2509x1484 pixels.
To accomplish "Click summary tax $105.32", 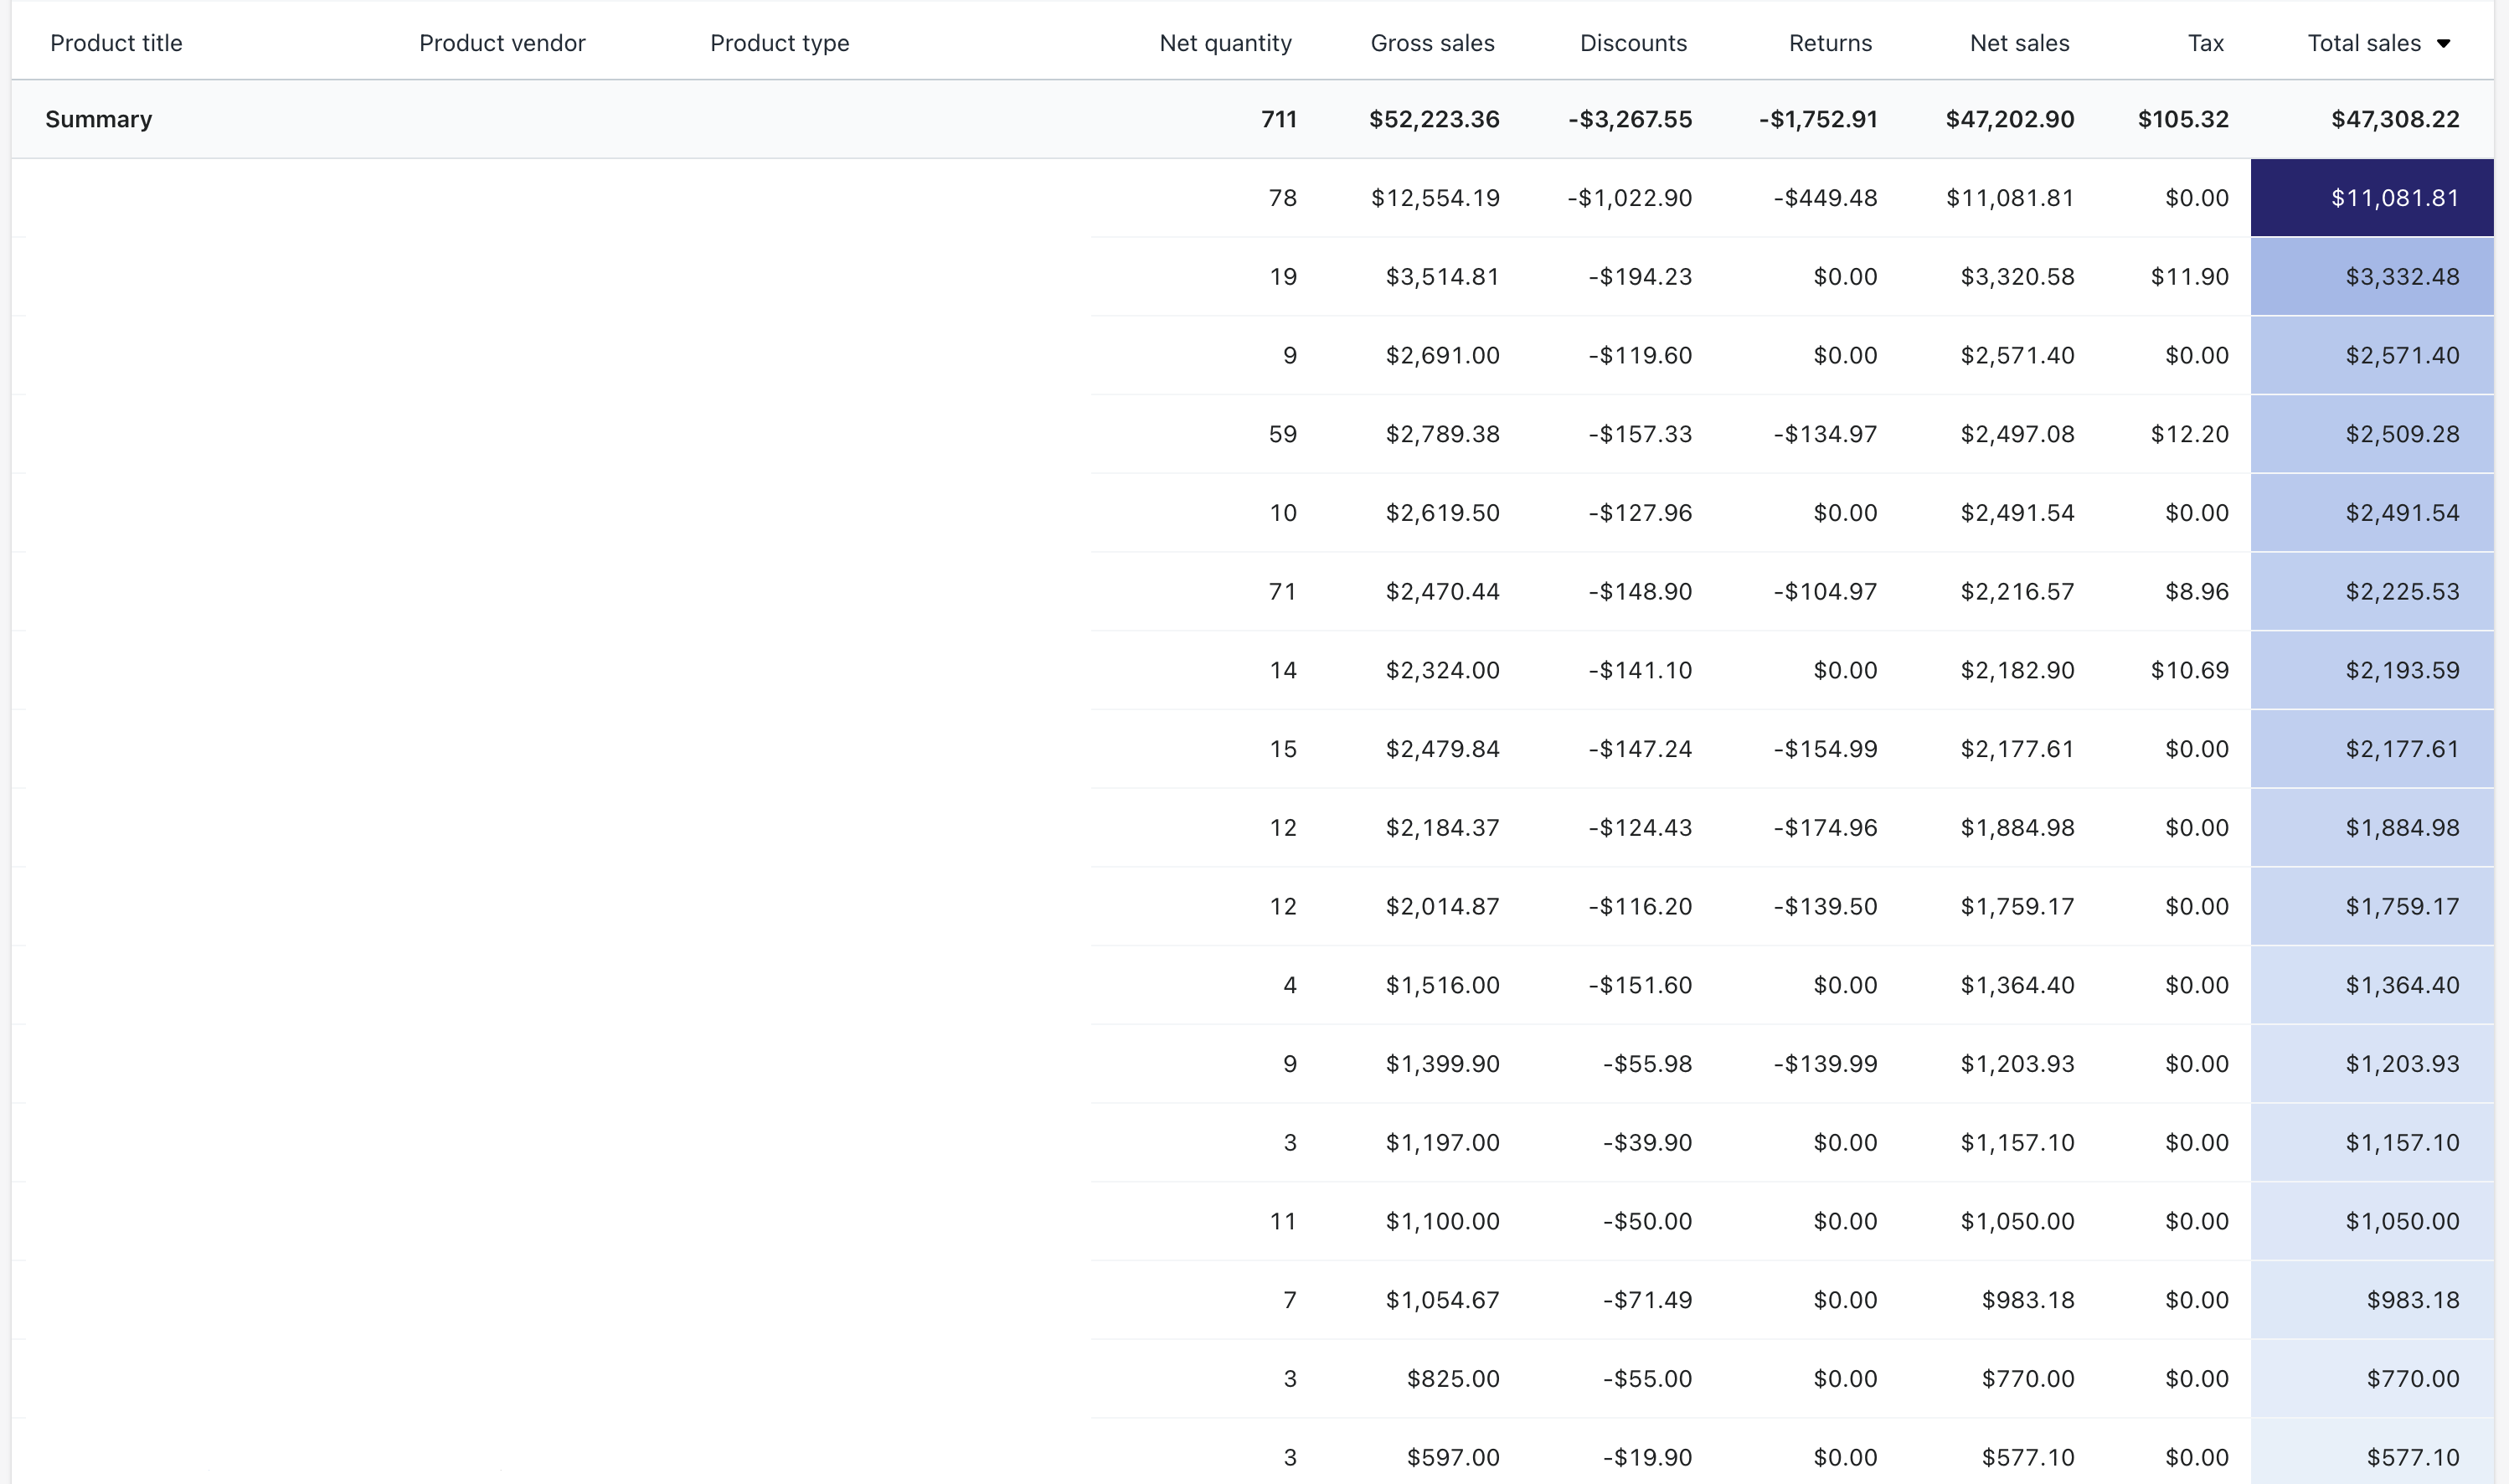I will 2183,119.
